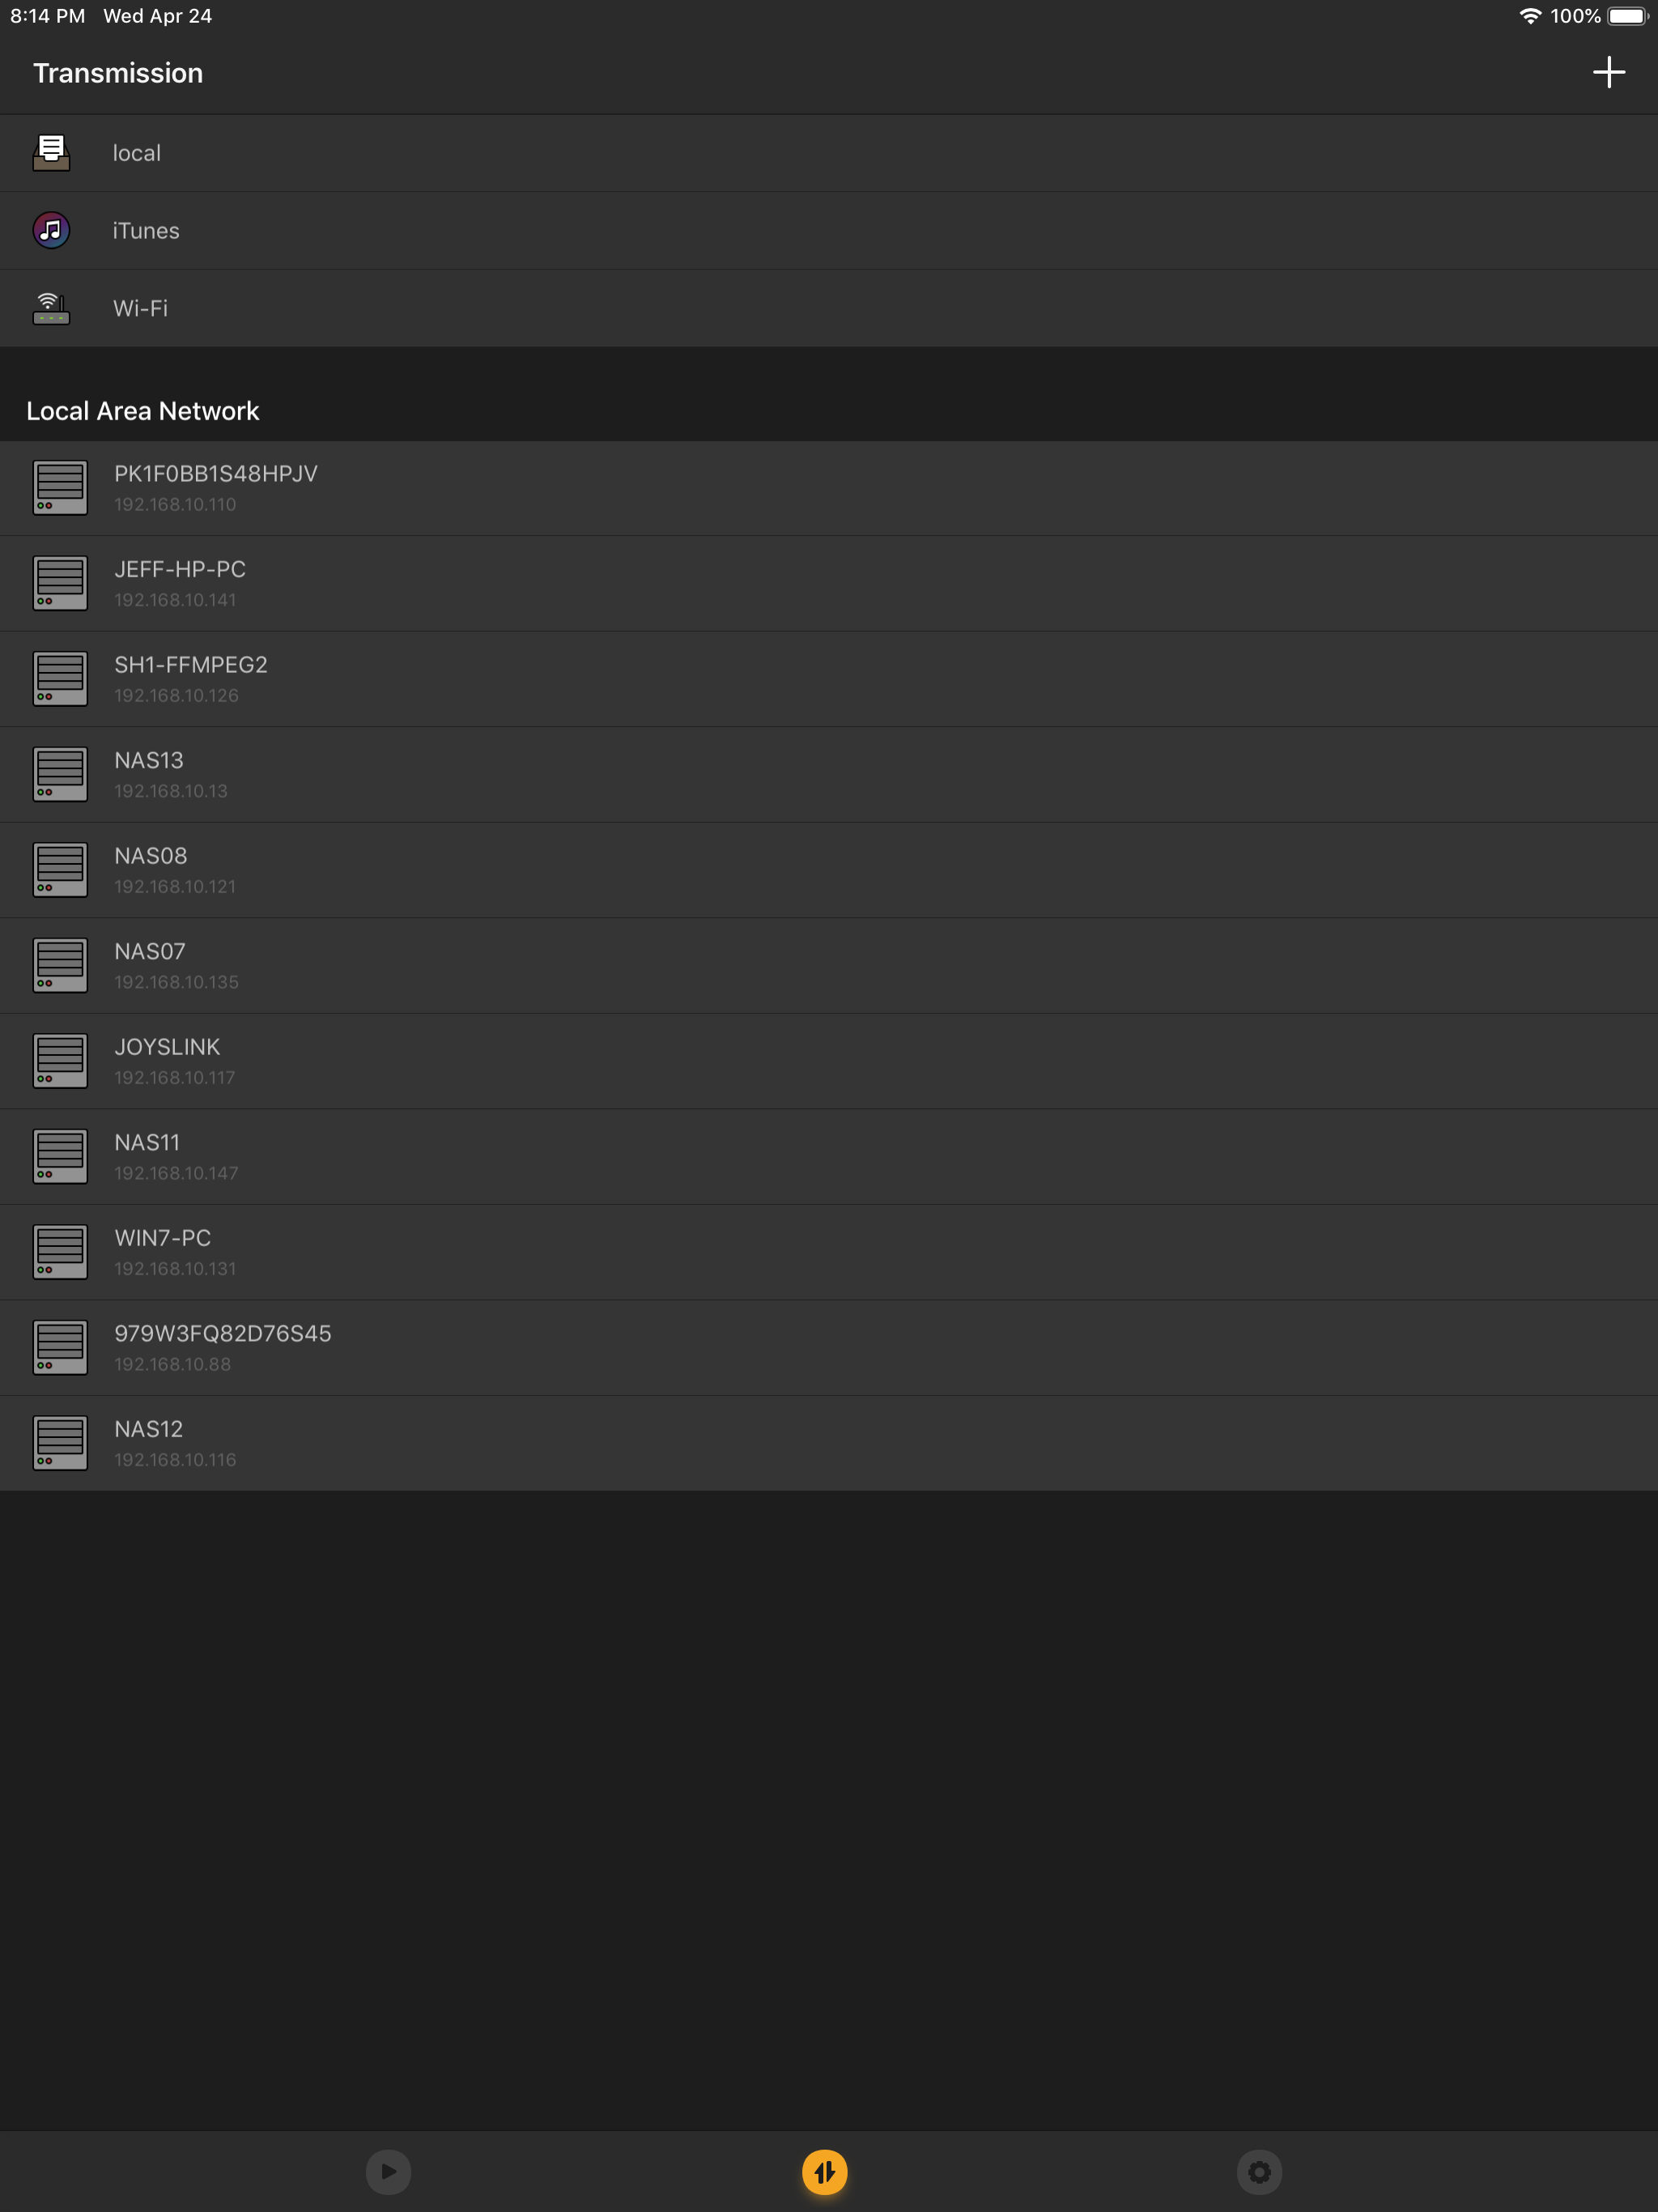
Task: Open the settings gear tab
Action: point(1259,2171)
